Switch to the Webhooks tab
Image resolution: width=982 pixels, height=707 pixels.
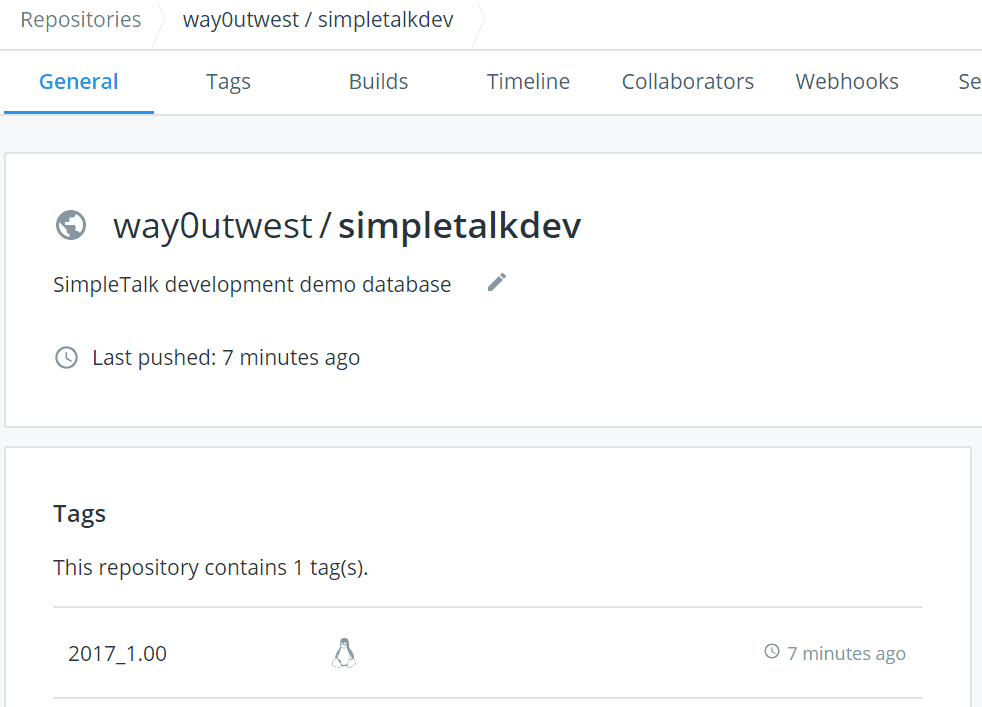coord(847,82)
